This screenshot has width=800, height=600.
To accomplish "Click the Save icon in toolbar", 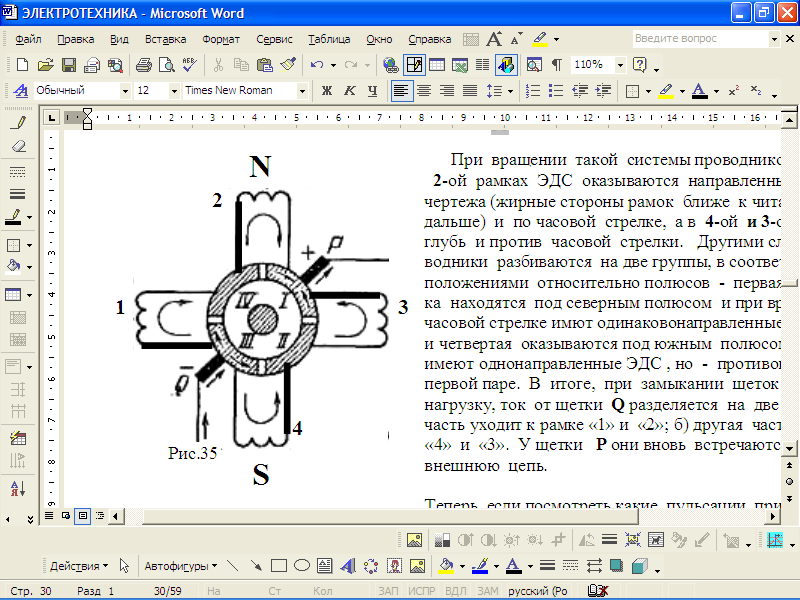I will [x=69, y=65].
